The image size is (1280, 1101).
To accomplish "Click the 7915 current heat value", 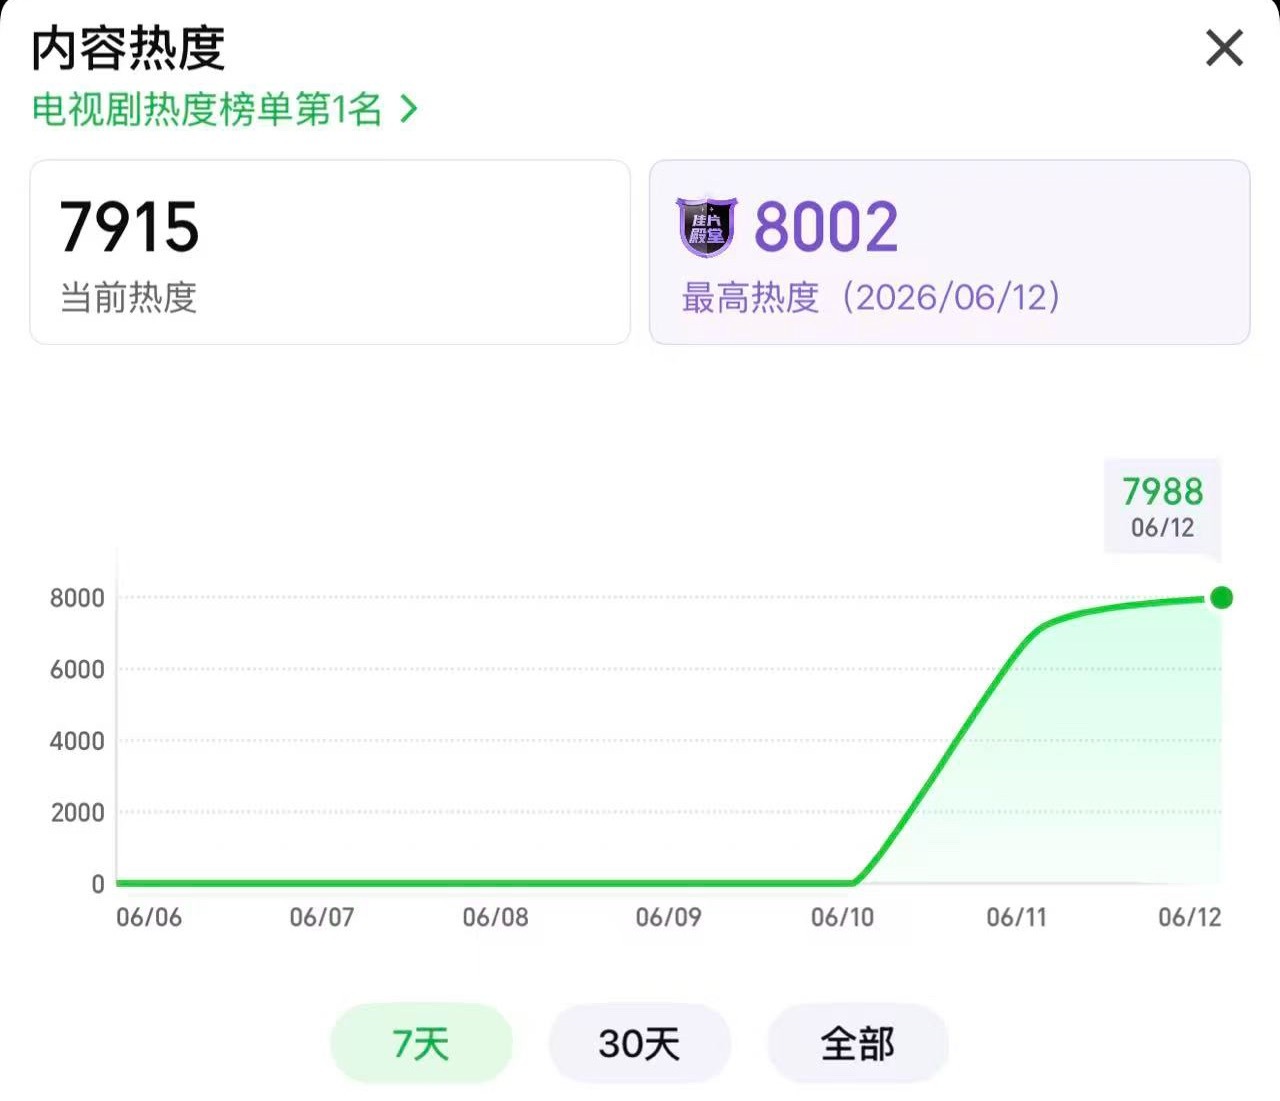I will tap(129, 227).
